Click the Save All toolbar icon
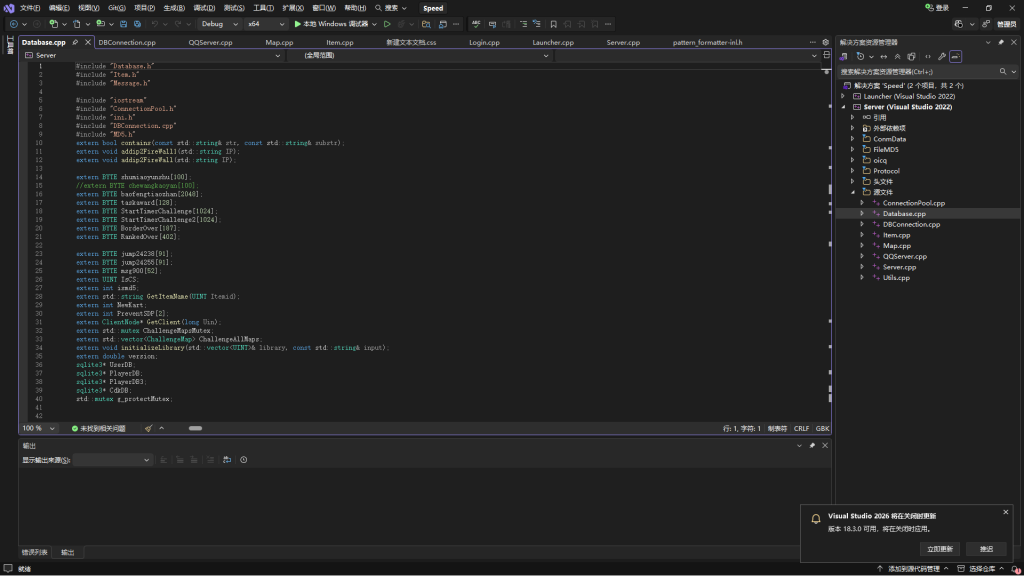 point(137,23)
